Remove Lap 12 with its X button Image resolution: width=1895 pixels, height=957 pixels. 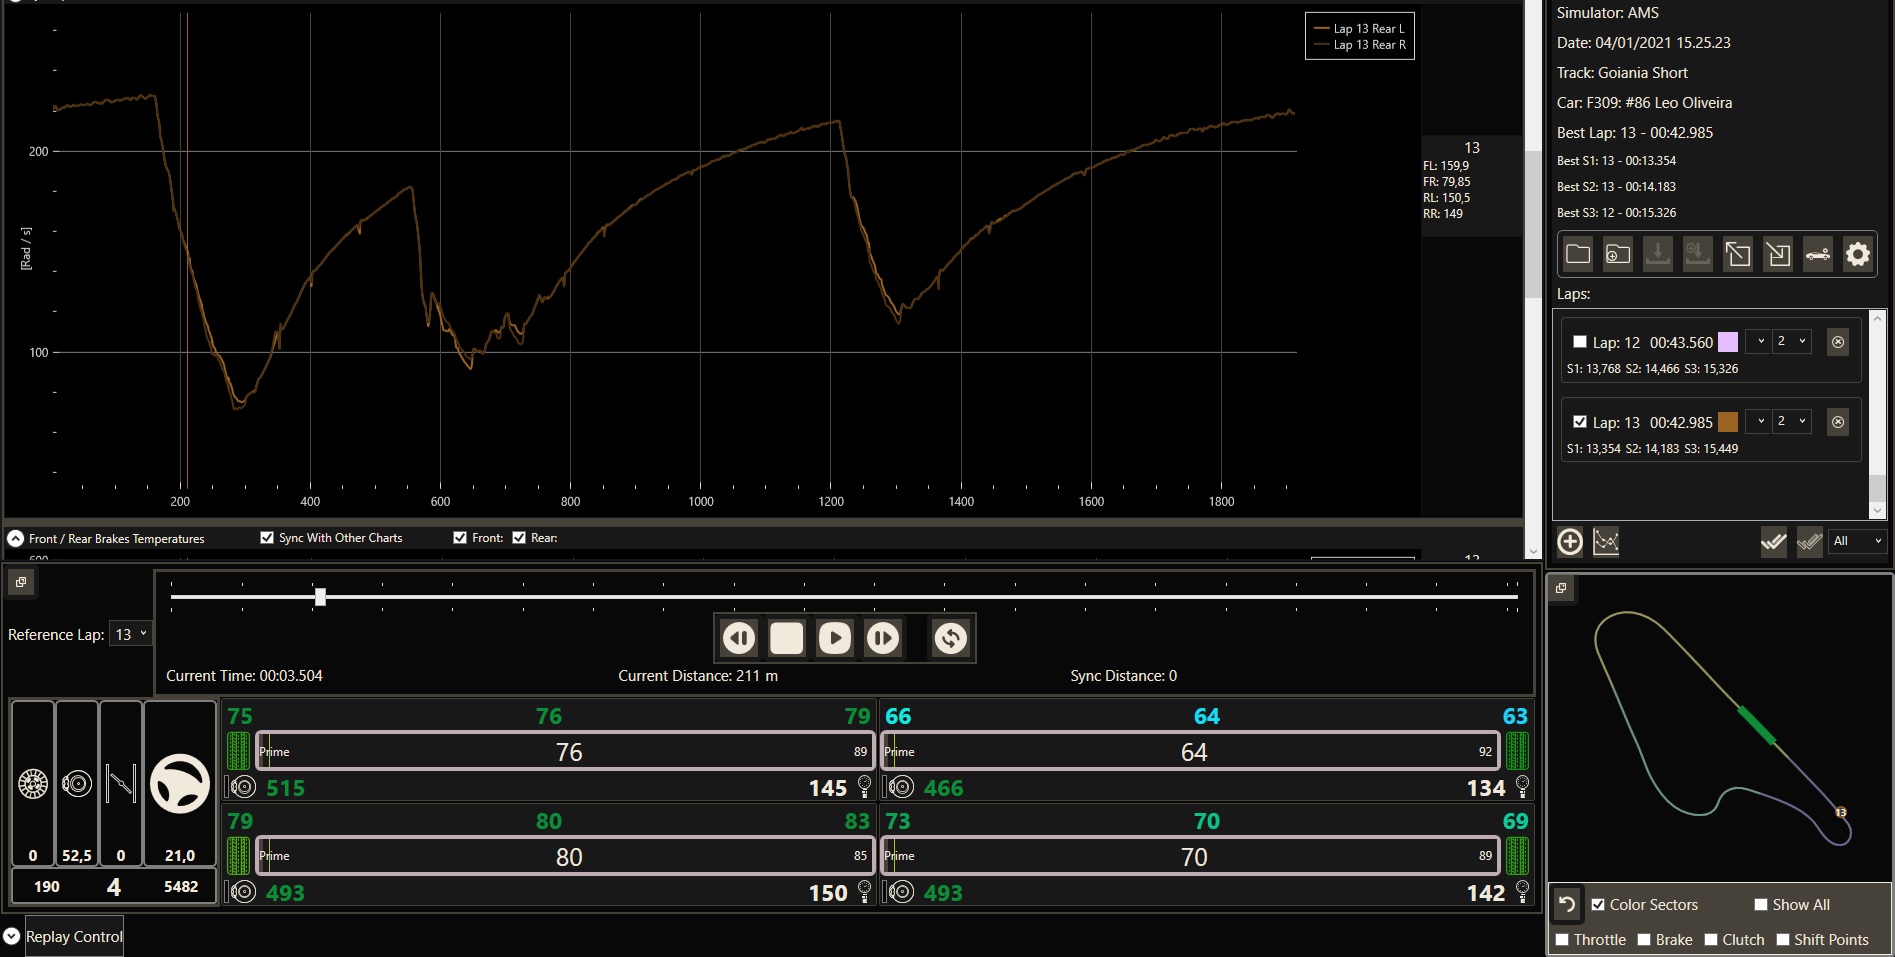(x=1837, y=342)
